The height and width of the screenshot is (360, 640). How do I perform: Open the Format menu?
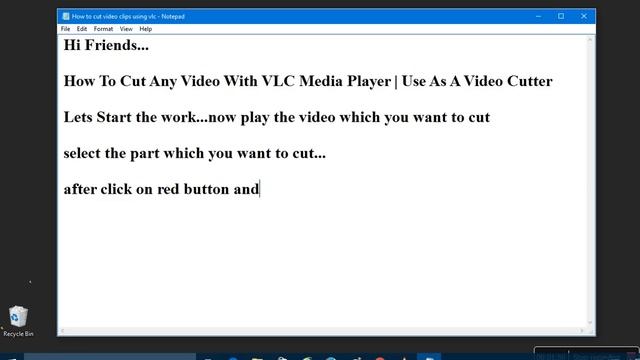[103, 29]
